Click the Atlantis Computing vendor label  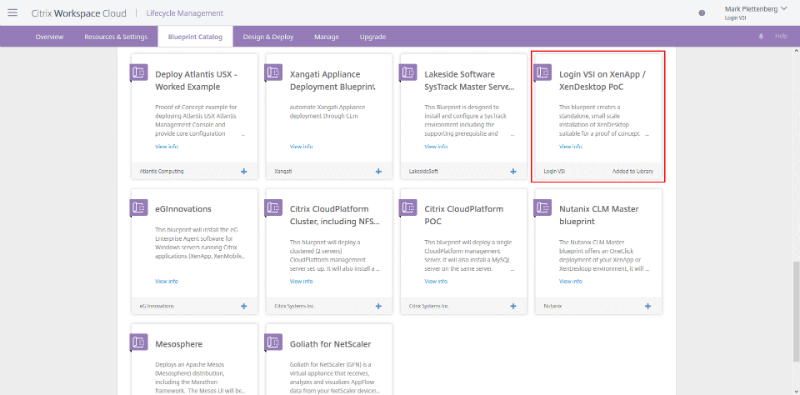[x=161, y=171]
